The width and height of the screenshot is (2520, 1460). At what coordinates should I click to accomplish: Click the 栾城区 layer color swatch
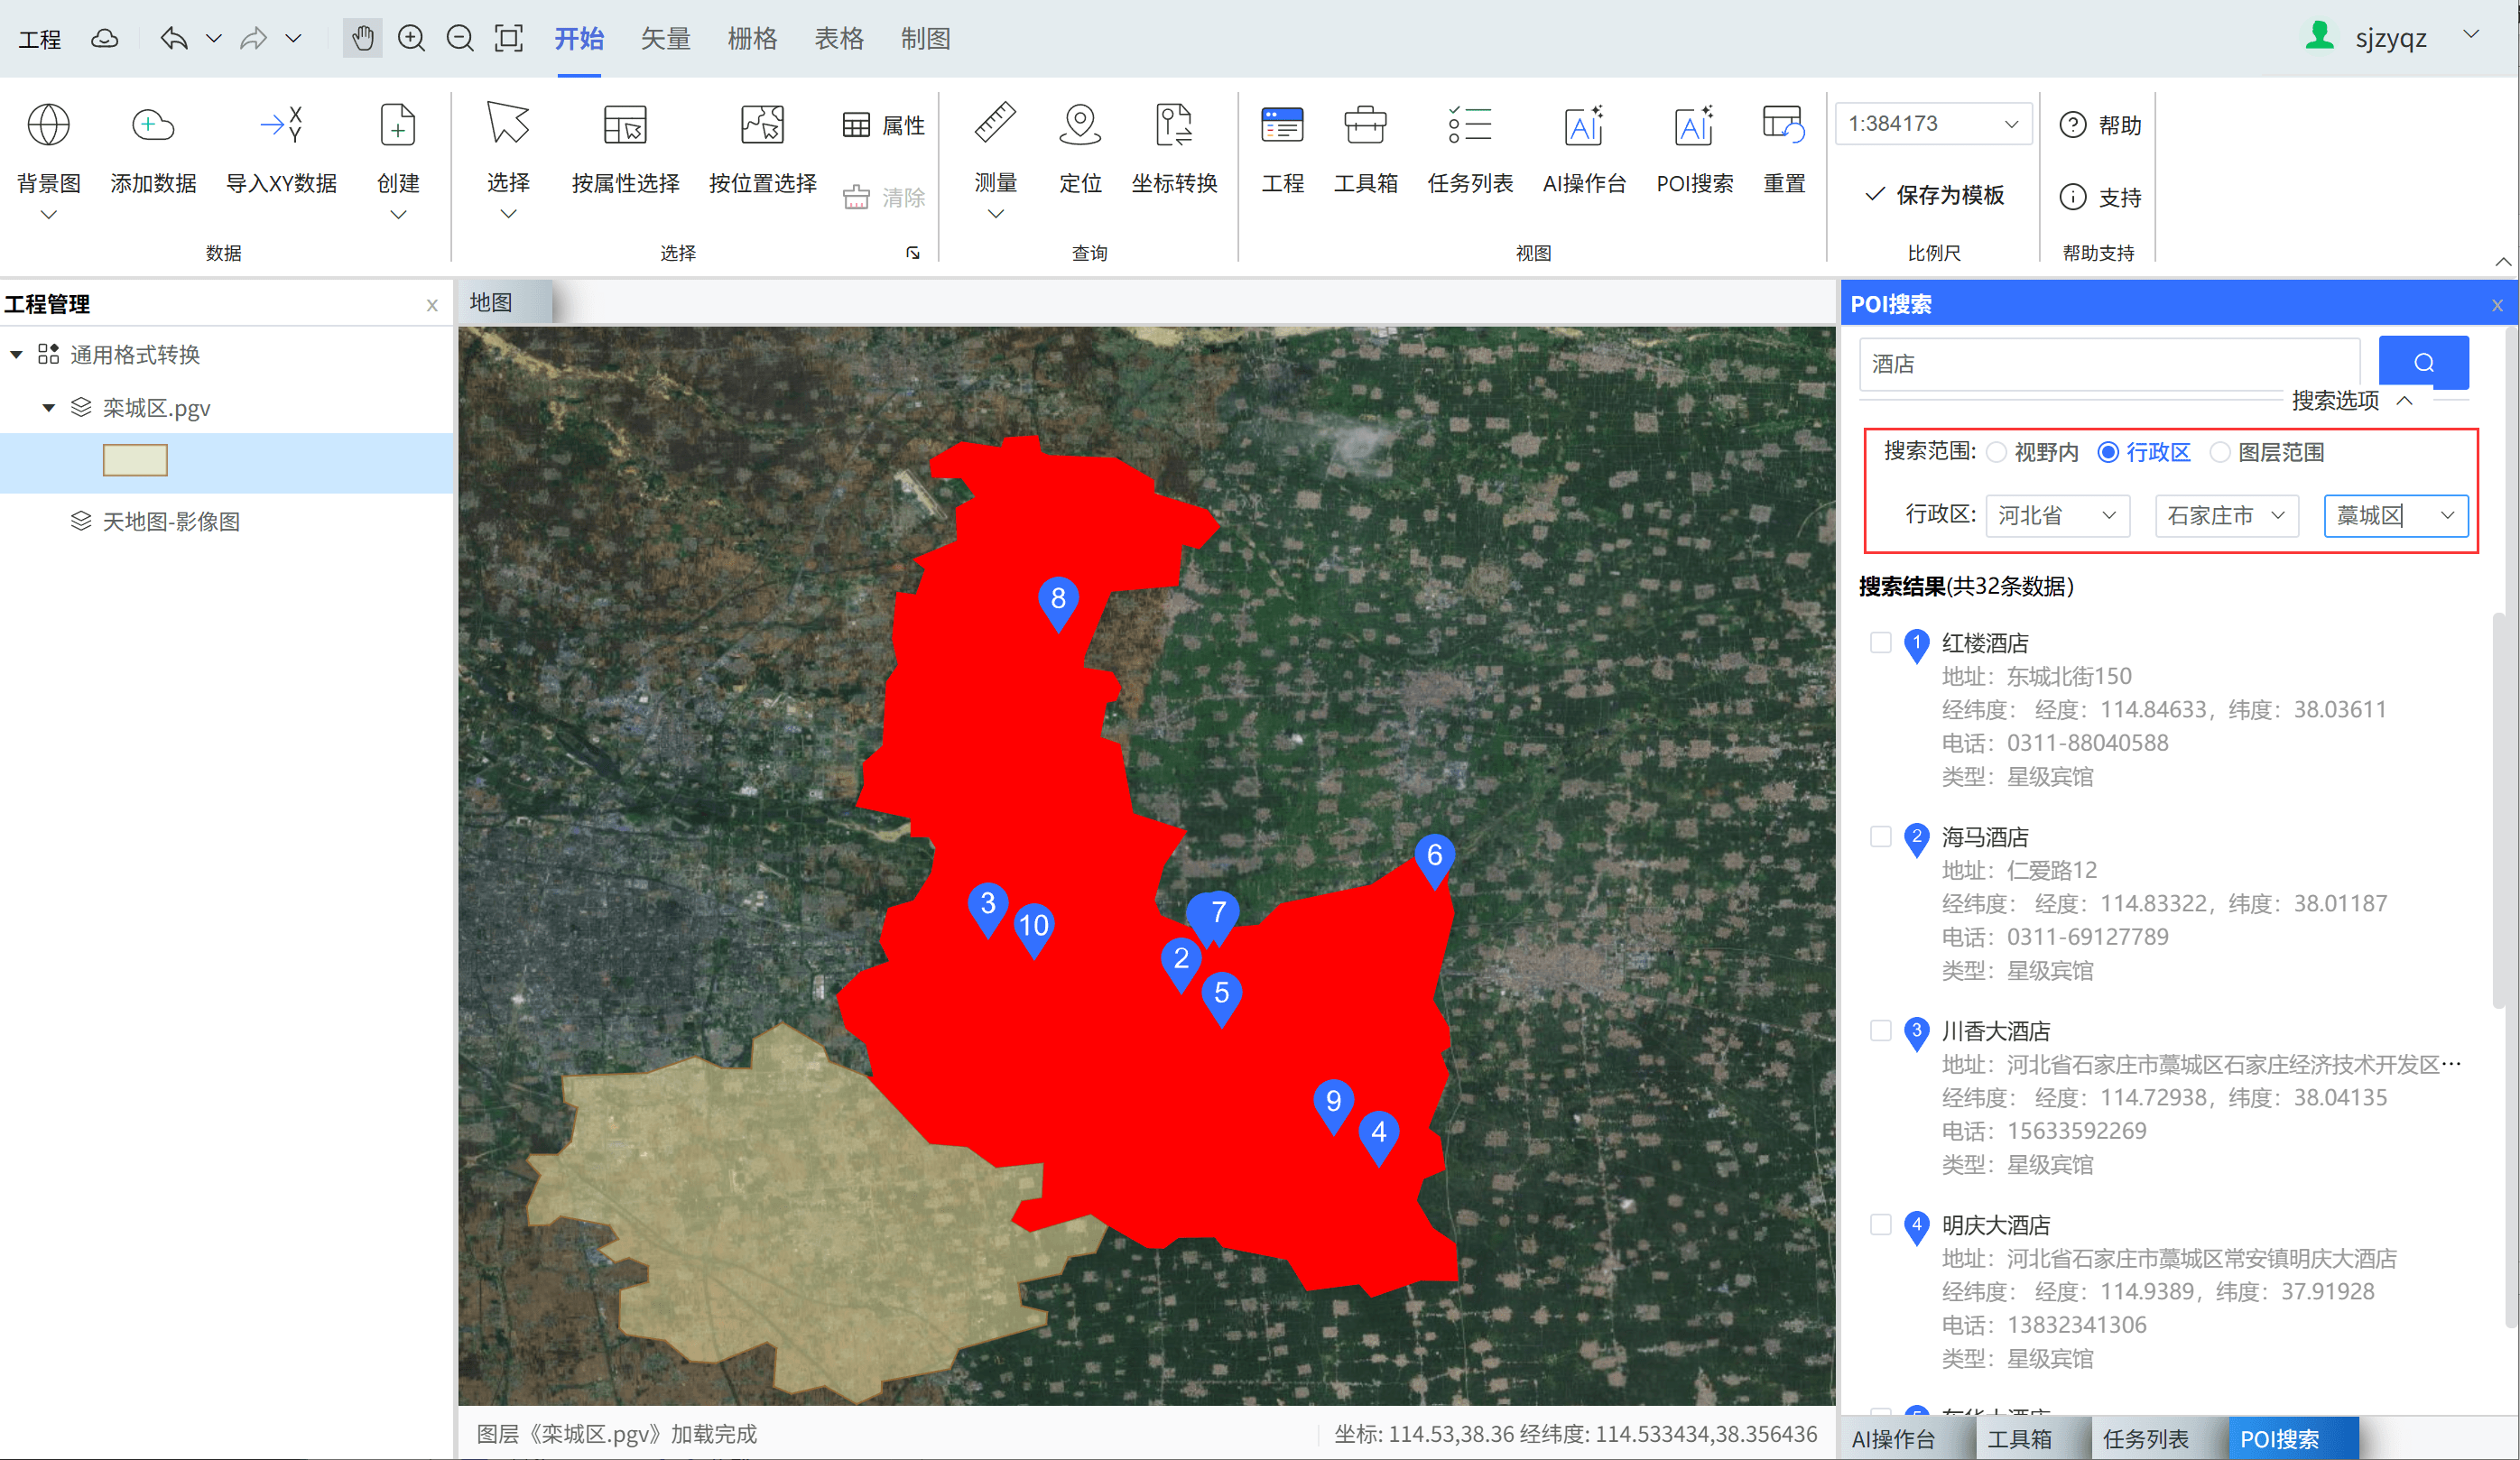[x=135, y=461]
